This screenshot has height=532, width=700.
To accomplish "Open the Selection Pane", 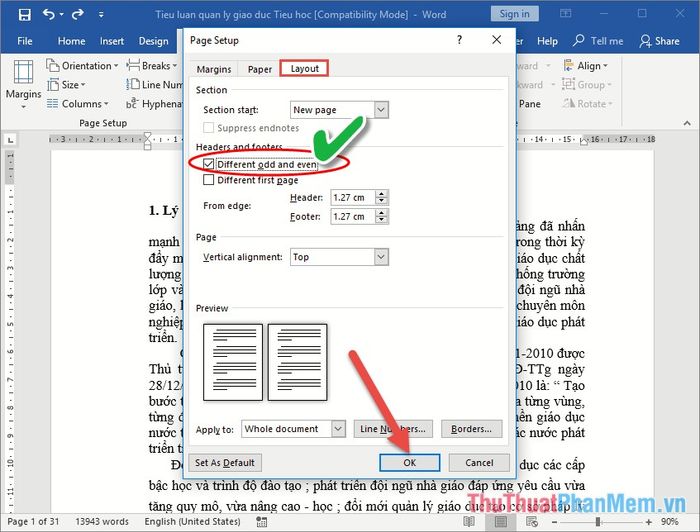I will click(x=529, y=104).
